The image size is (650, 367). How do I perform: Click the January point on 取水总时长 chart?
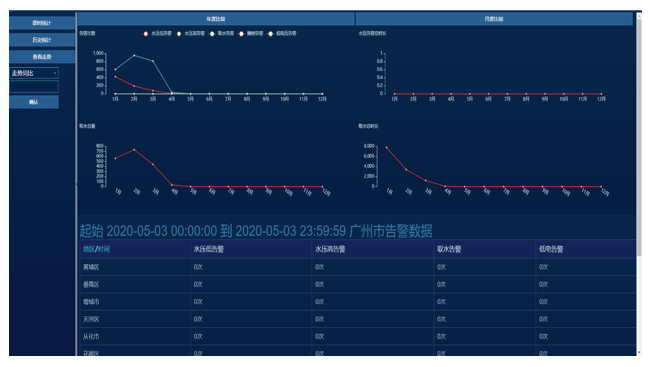(386, 147)
